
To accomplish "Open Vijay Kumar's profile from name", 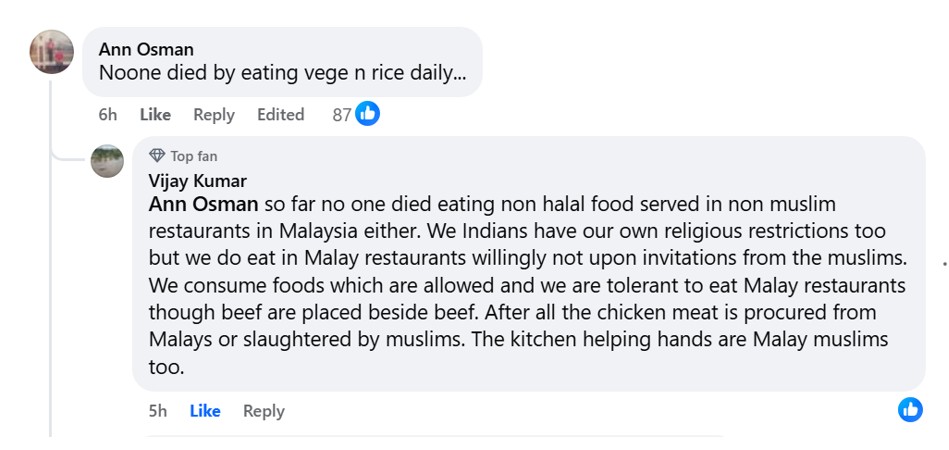I will click(x=197, y=181).
